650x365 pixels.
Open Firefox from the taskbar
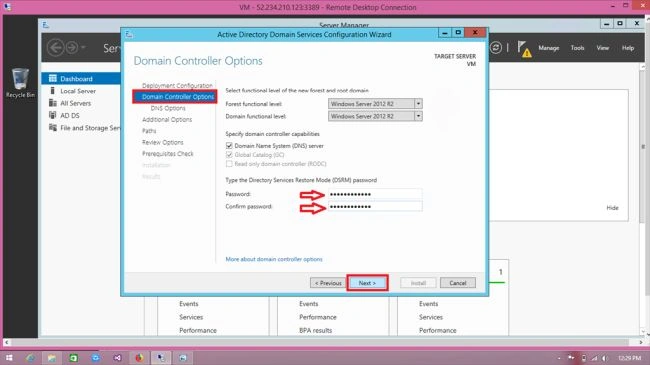(139, 358)
